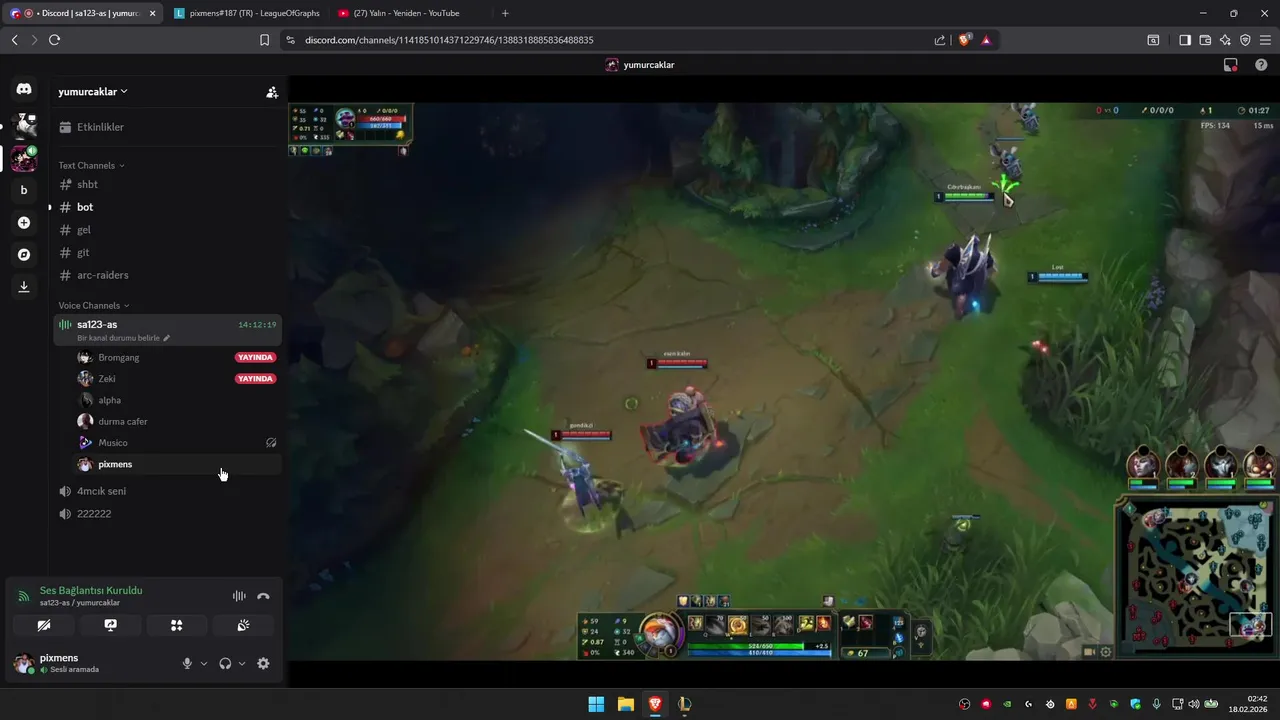Open the soundboard button
The image size is (1280, 720).
(x=243, y=625)
